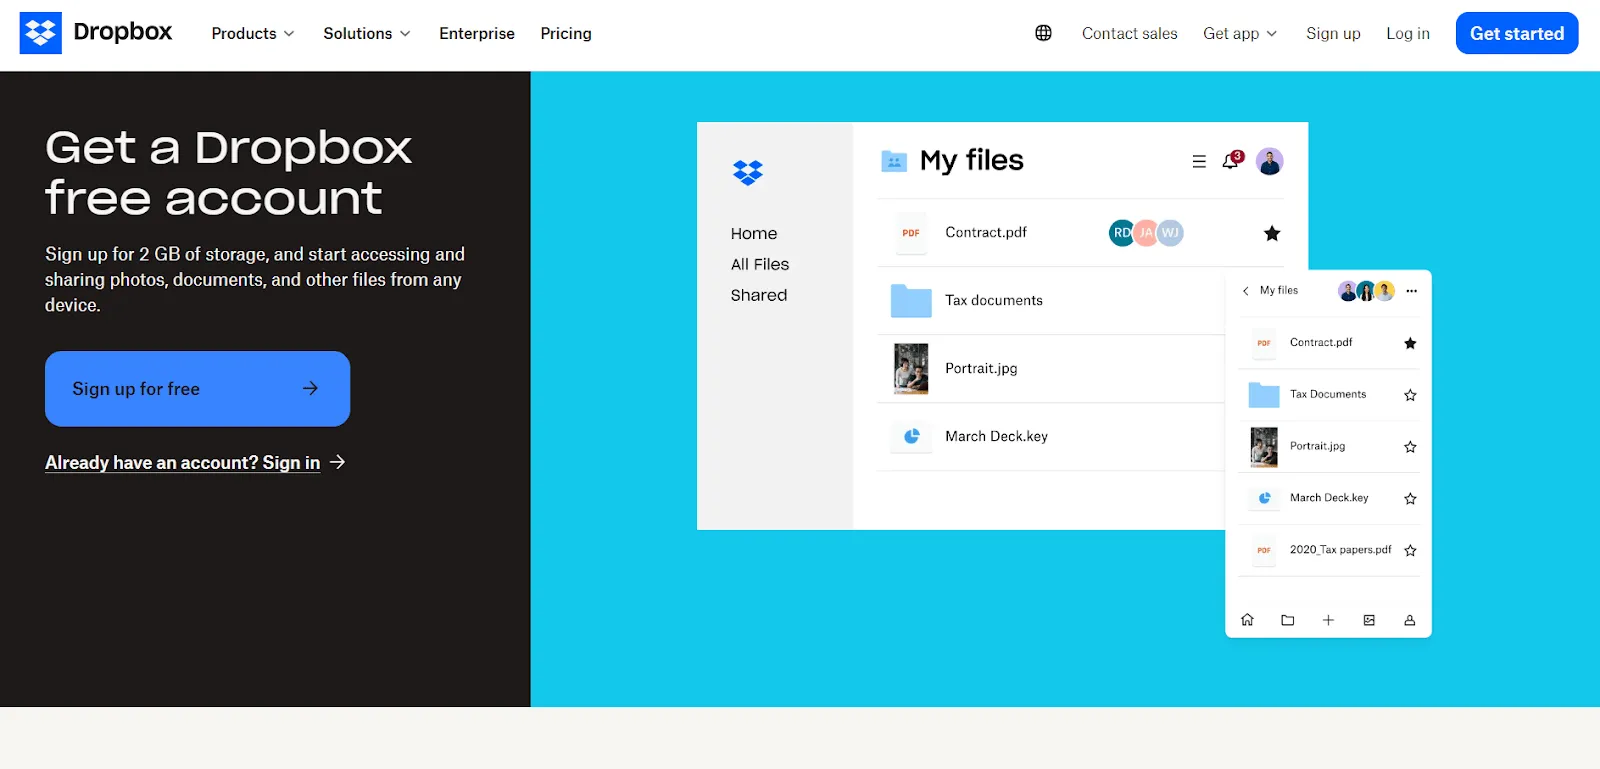Click the user avatar in My files header
This screenshot has height=769, width=1600.
tap(1270, 161)
